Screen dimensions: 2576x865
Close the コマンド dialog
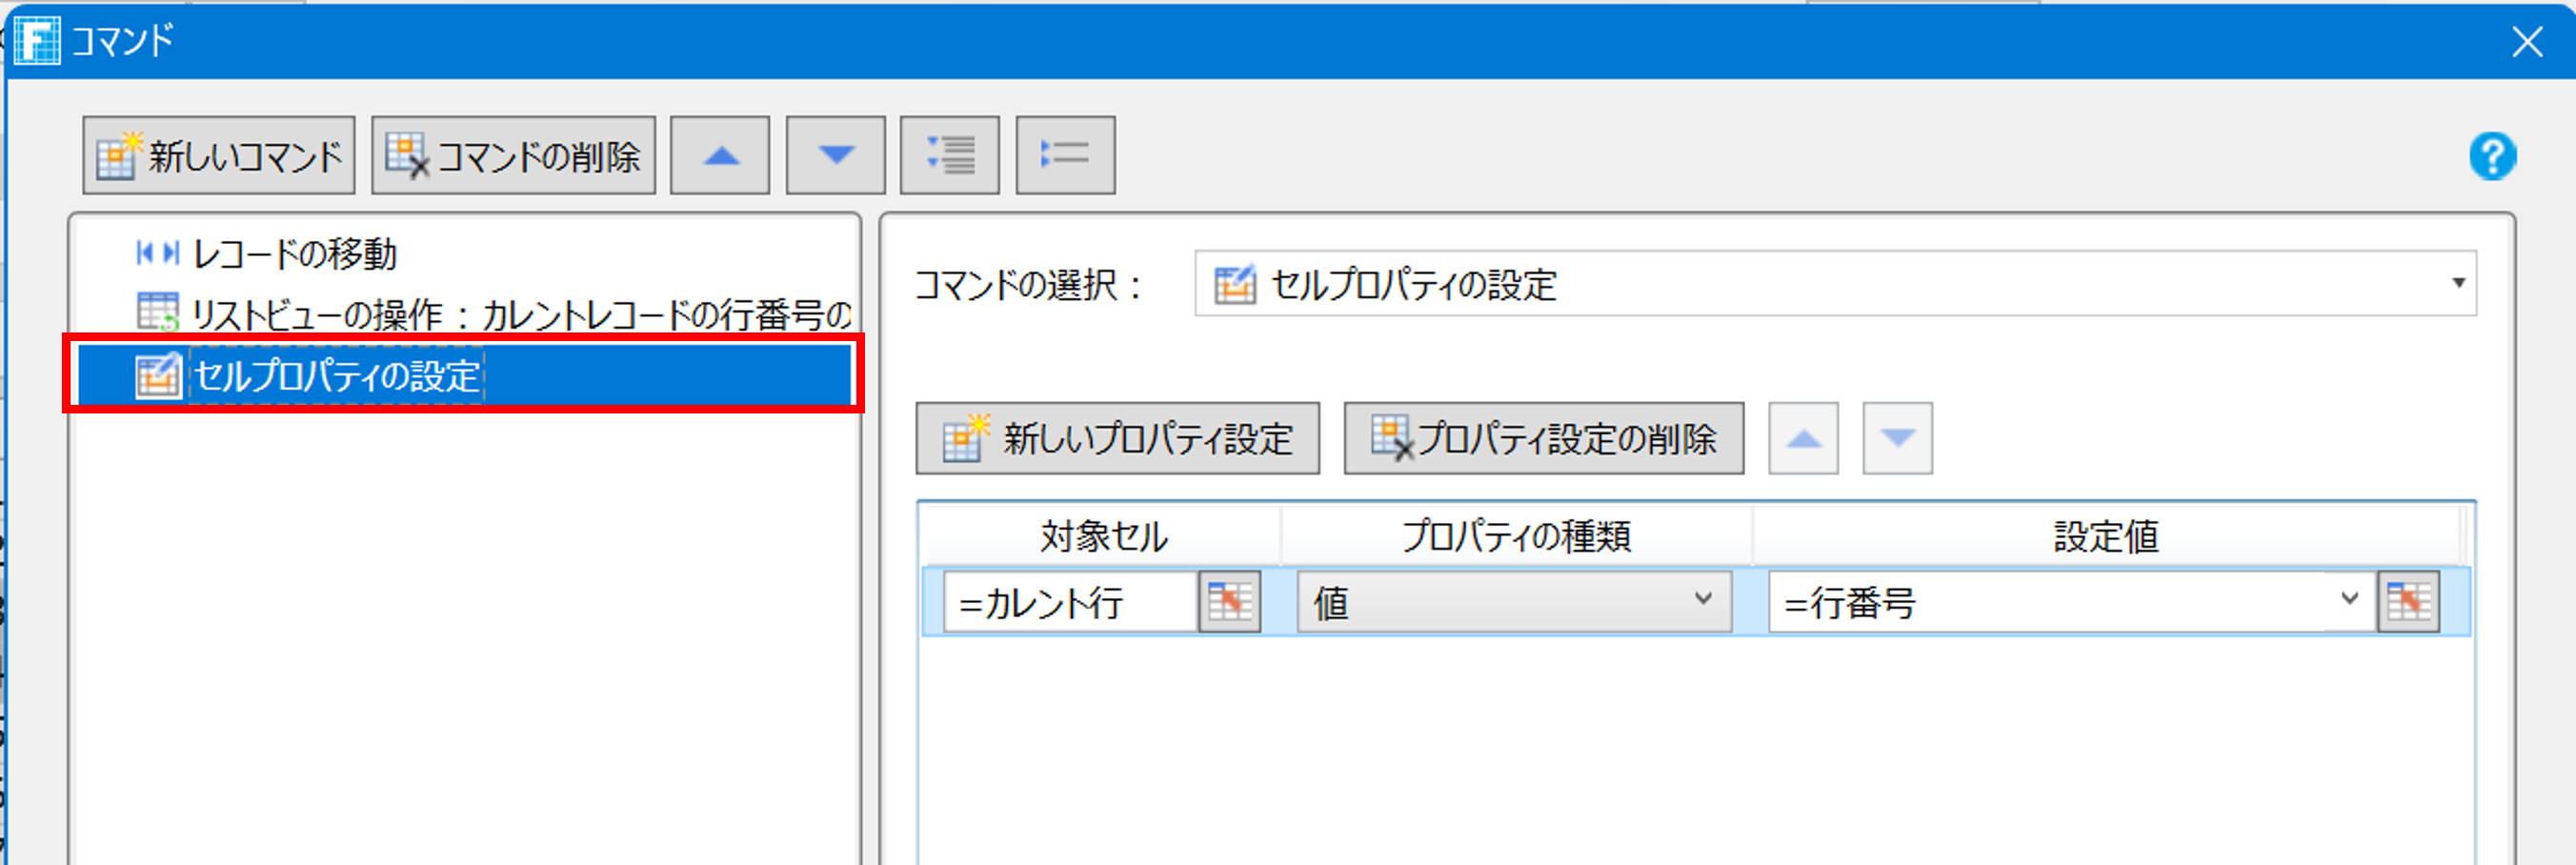pos(2527,42)
